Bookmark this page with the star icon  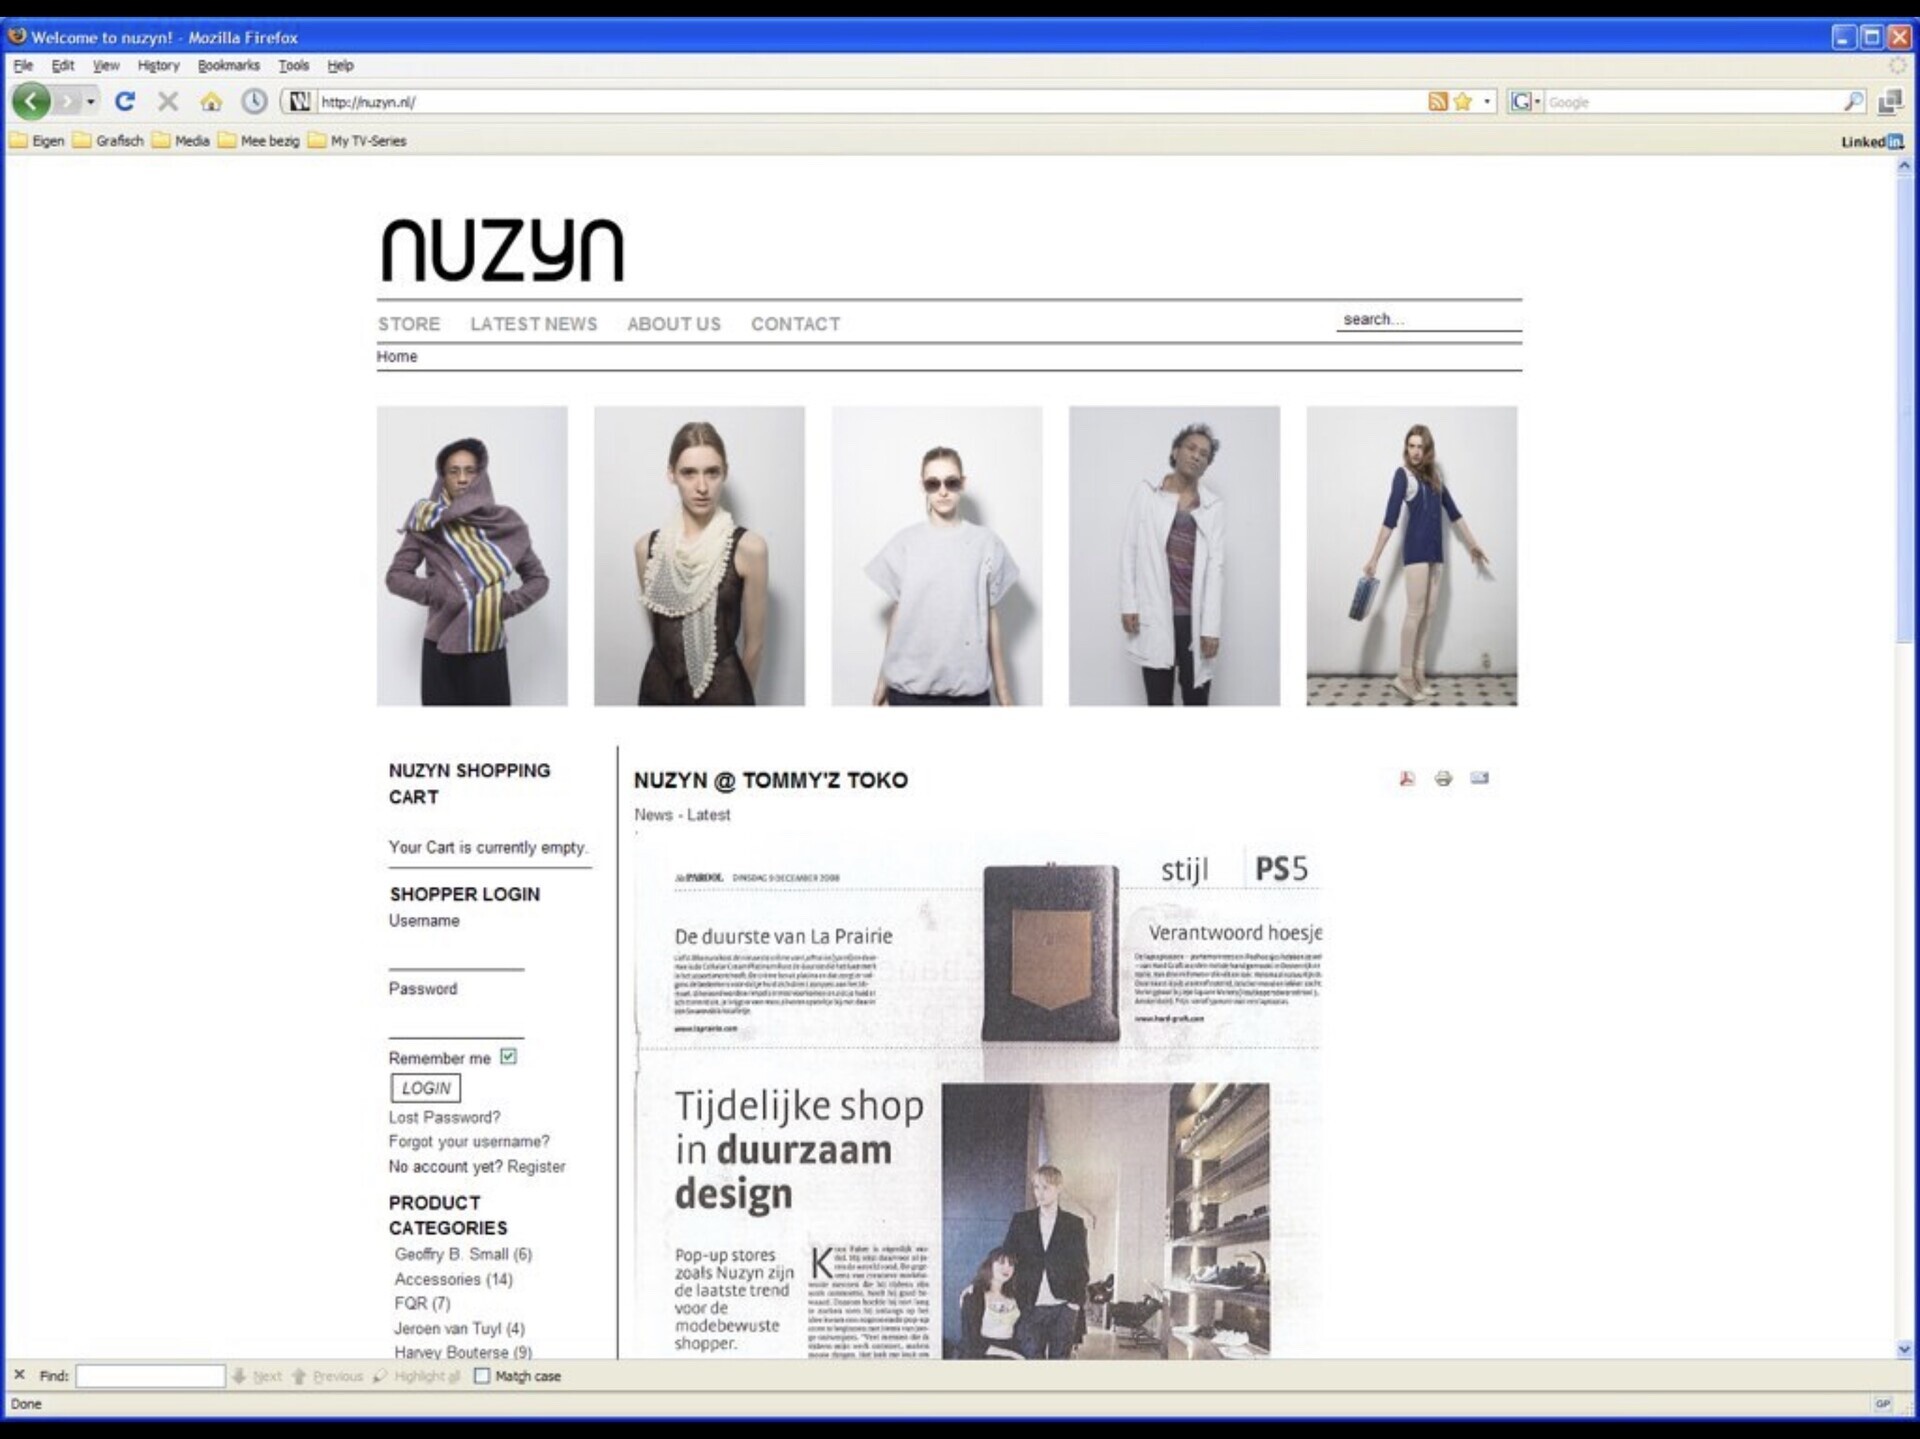[1463, 101]
